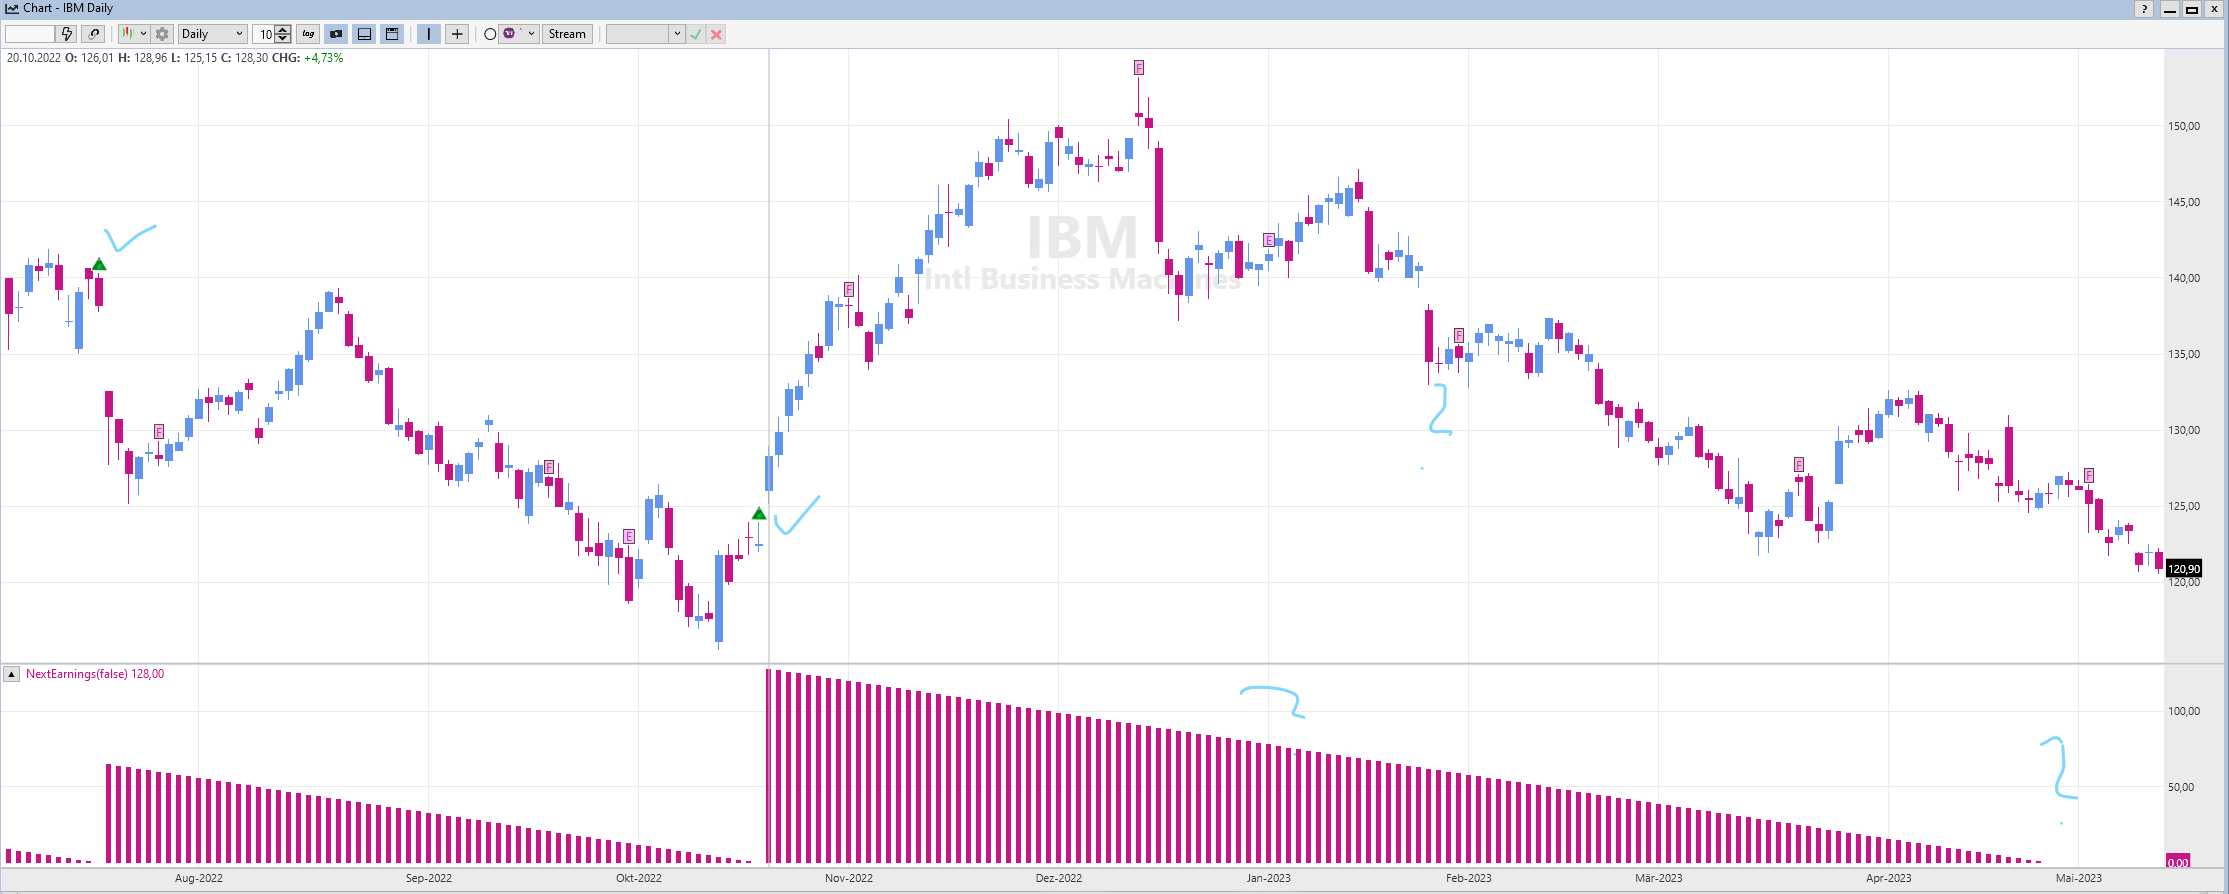Confirm with the green check mark icon
2229x894 pixels.
click(x=696, y=34)
